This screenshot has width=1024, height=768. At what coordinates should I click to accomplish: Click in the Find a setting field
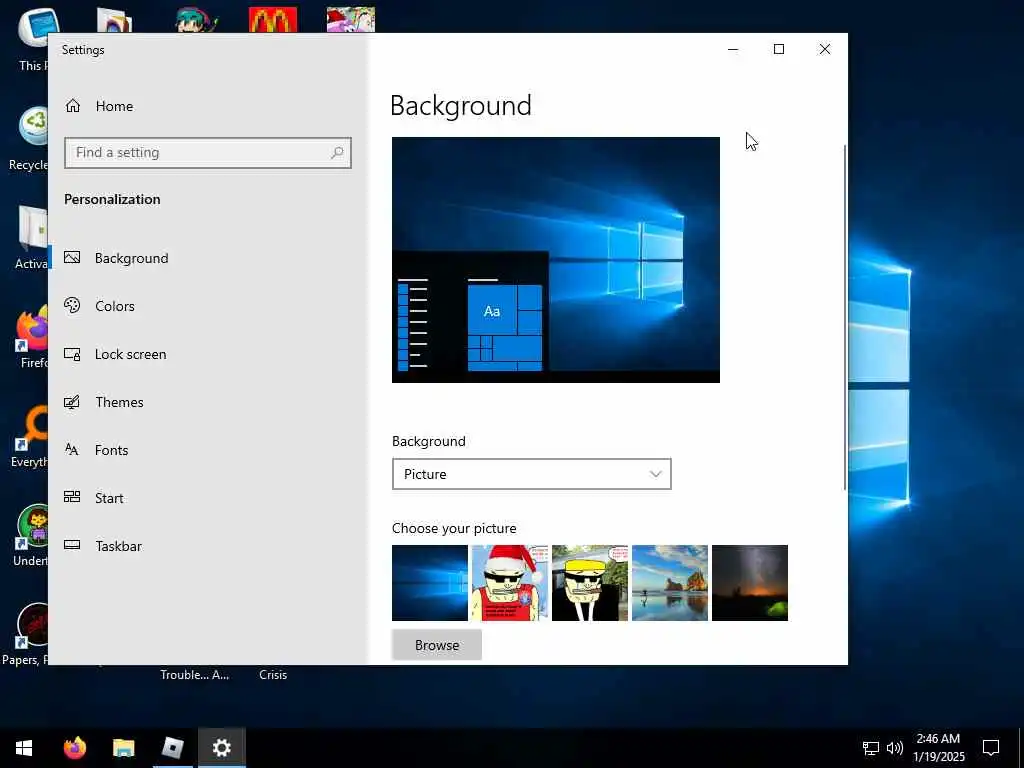[208, 153]
